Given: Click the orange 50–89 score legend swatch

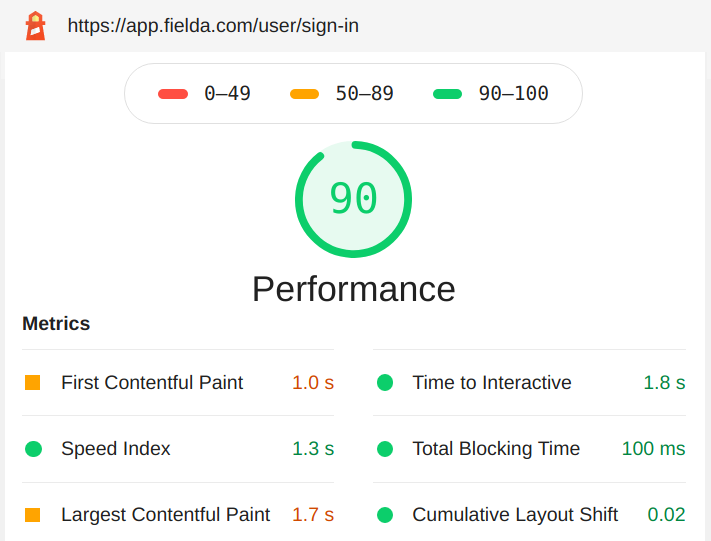Looking at the screenshot, I should [304, 94].
